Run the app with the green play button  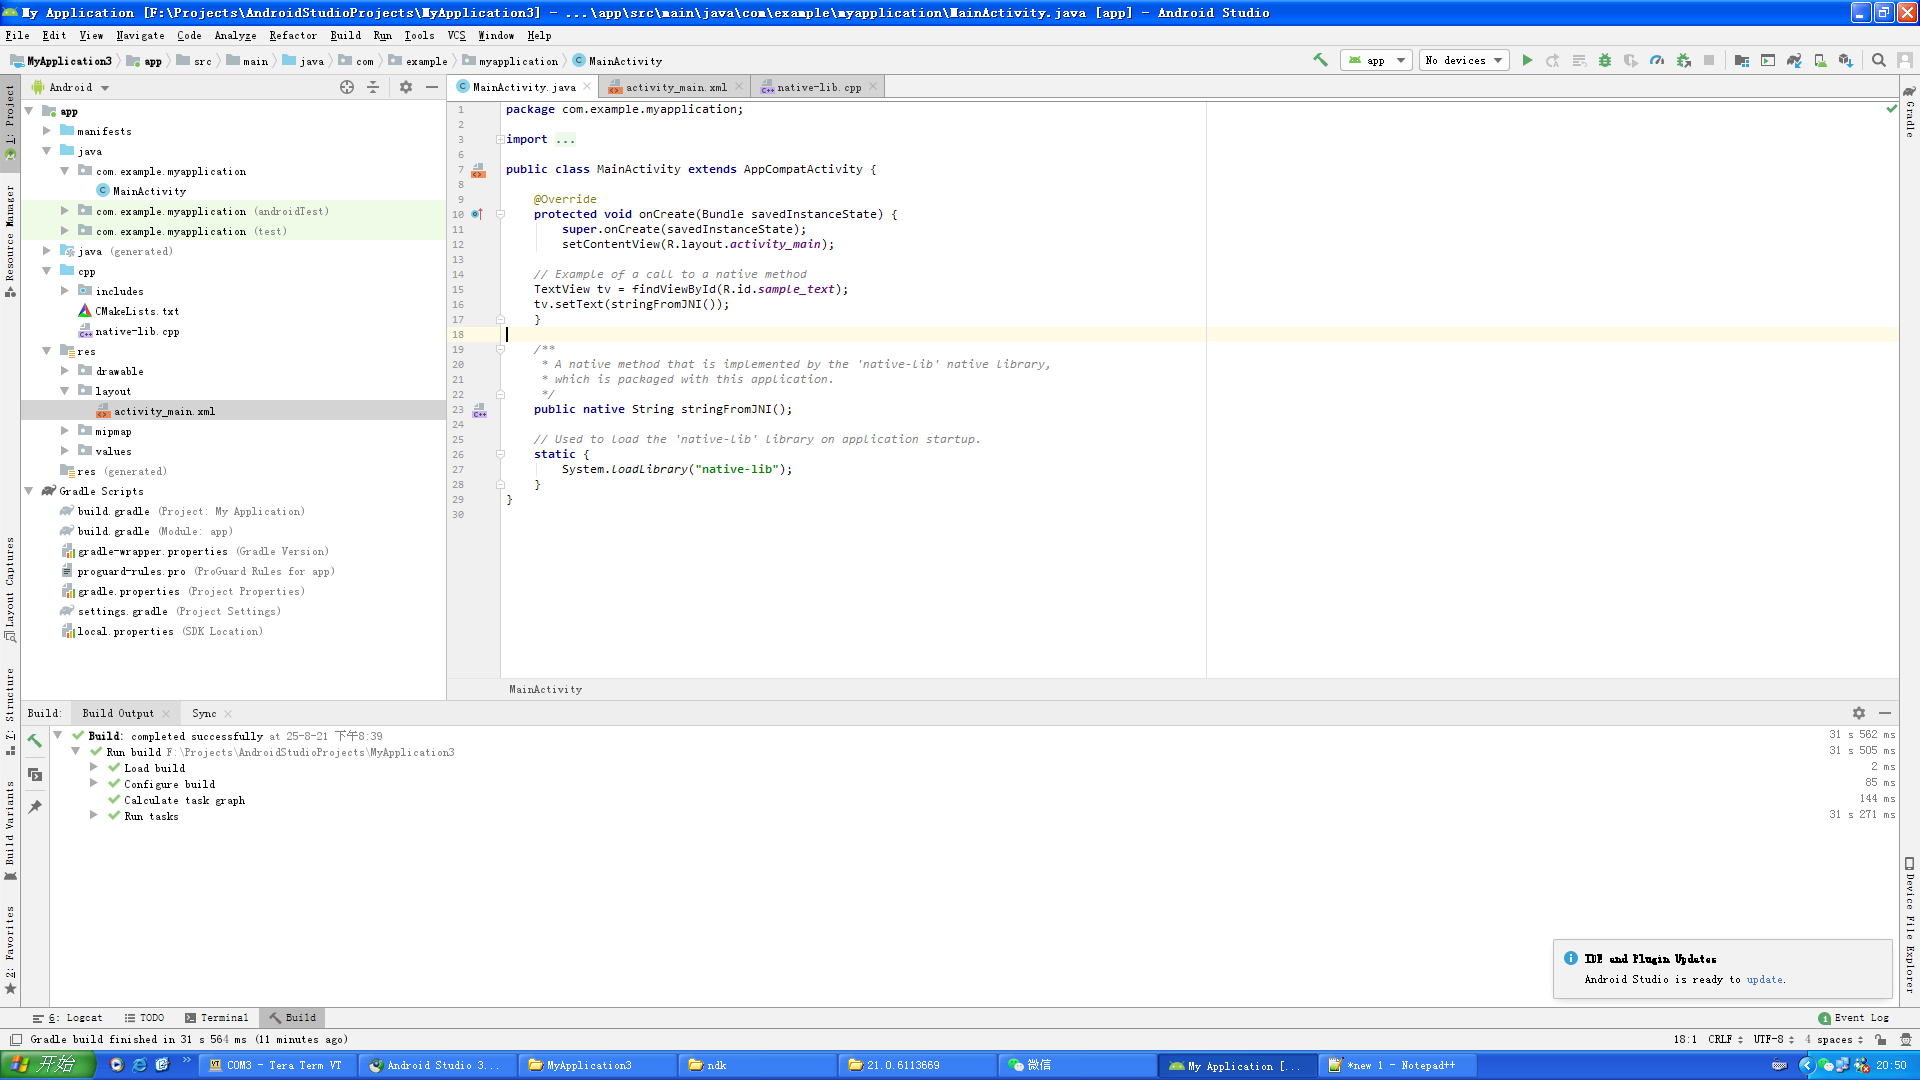1527,60
